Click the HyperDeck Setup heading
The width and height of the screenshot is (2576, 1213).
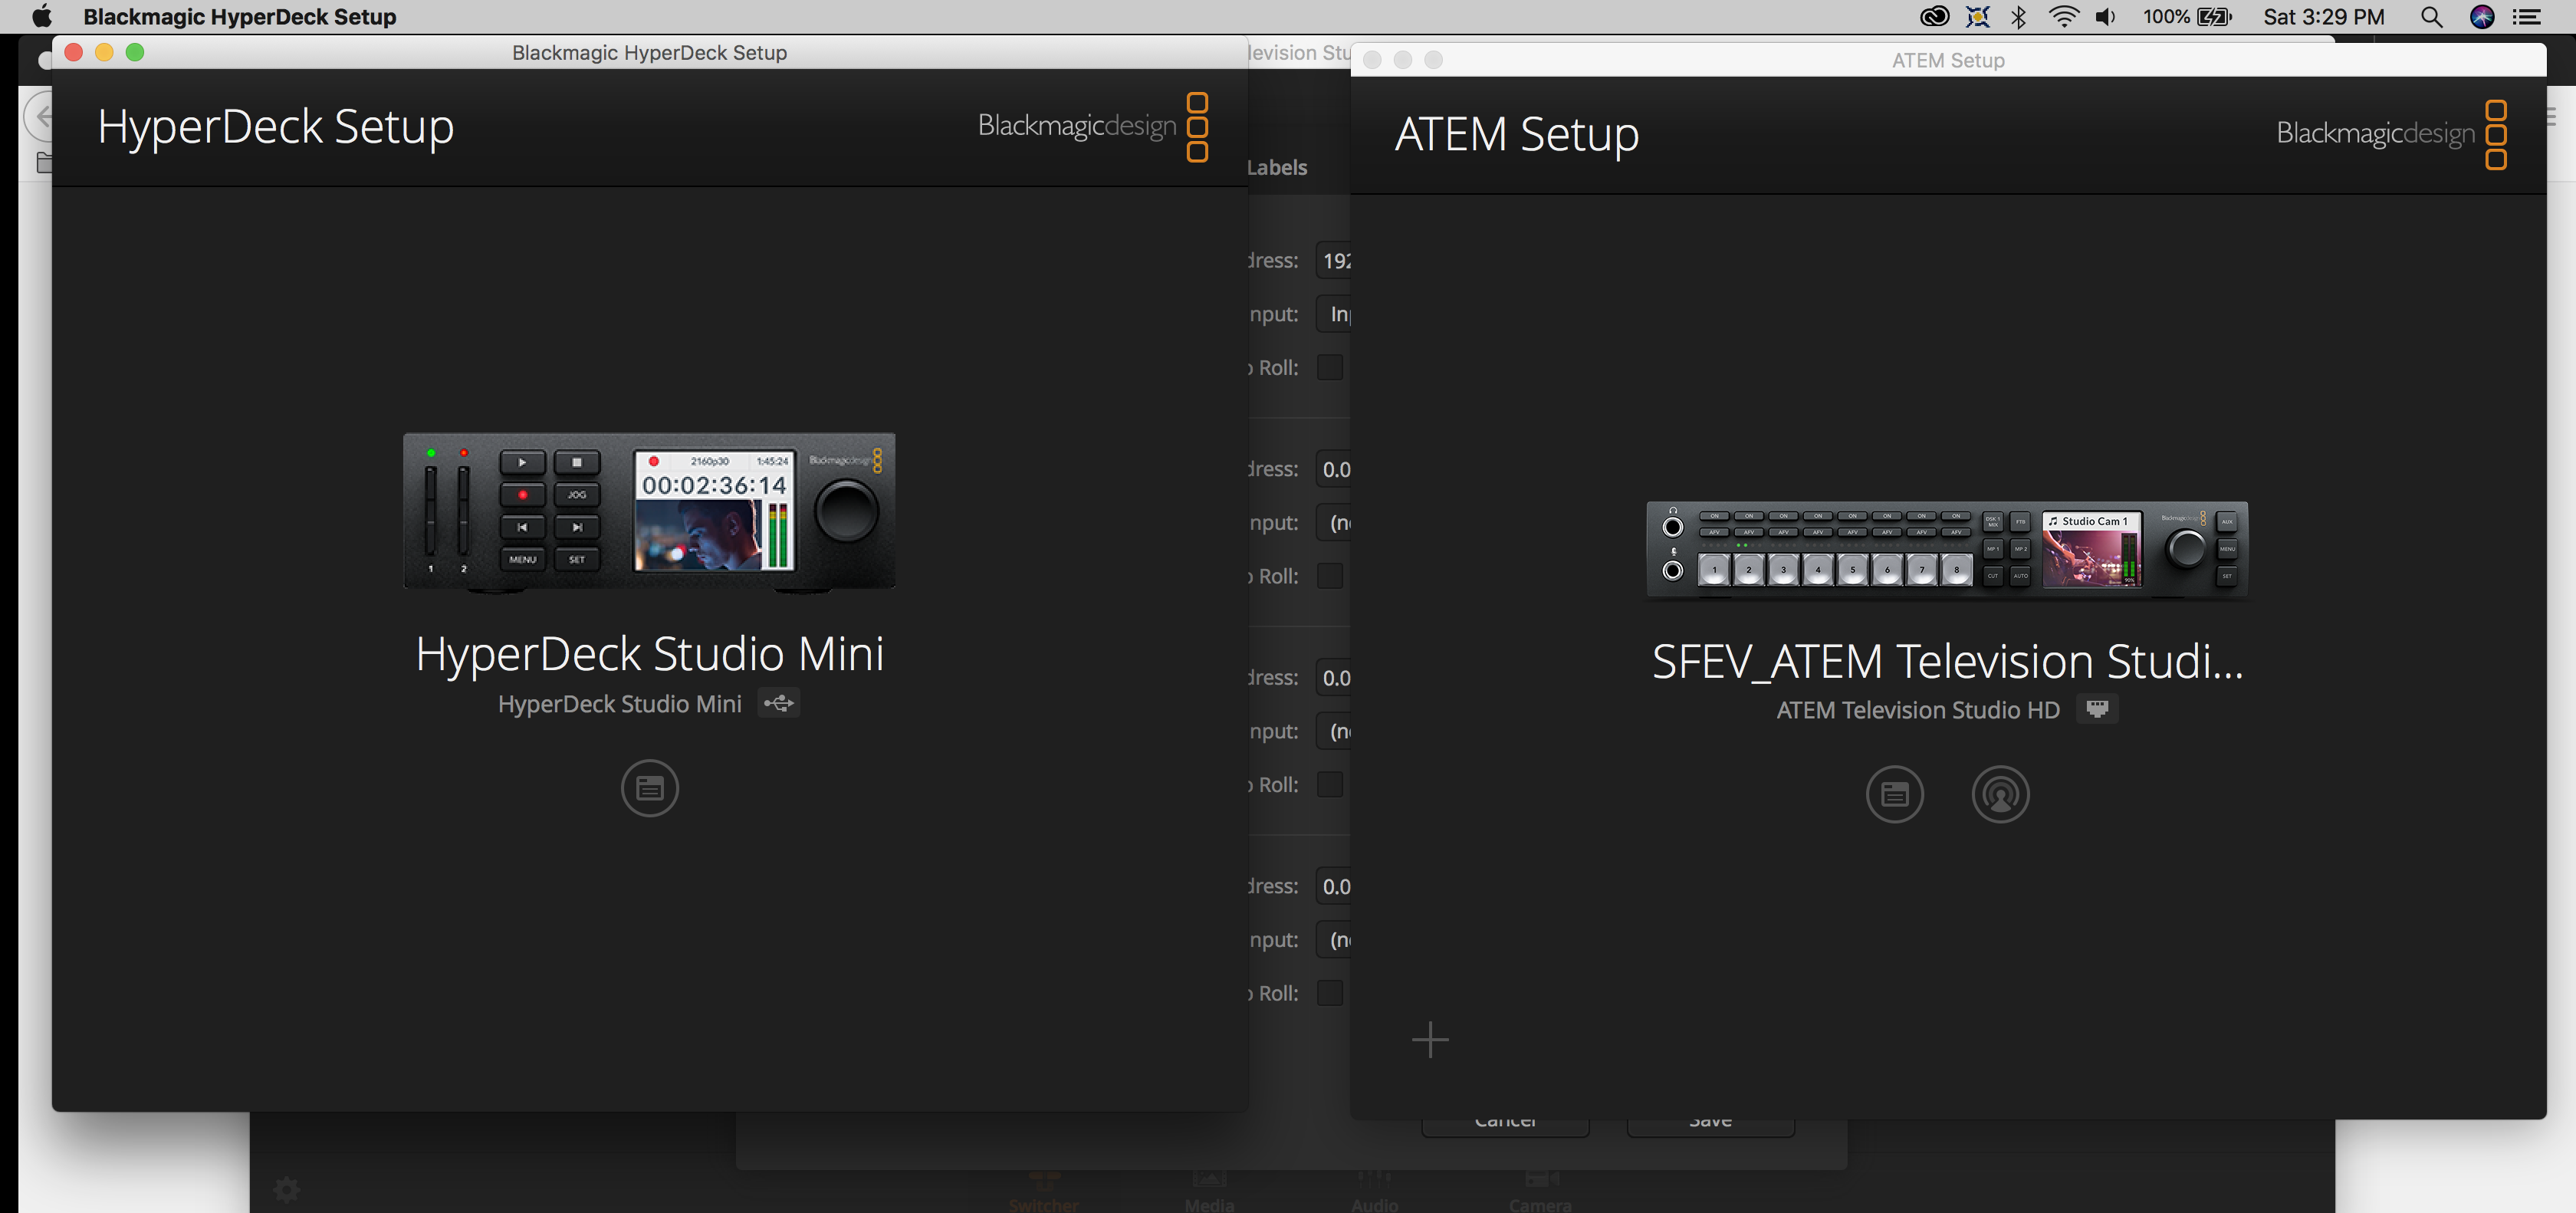[x=276, y=127]
